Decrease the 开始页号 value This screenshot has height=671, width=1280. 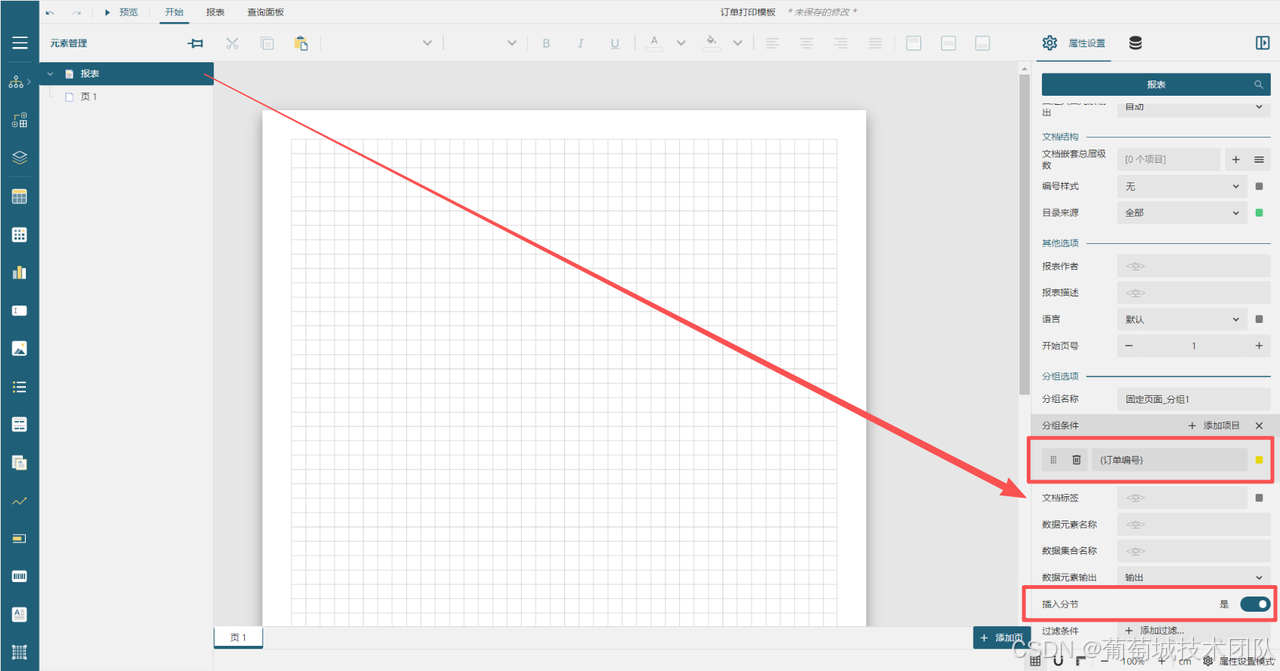[x=1129, y=346]
